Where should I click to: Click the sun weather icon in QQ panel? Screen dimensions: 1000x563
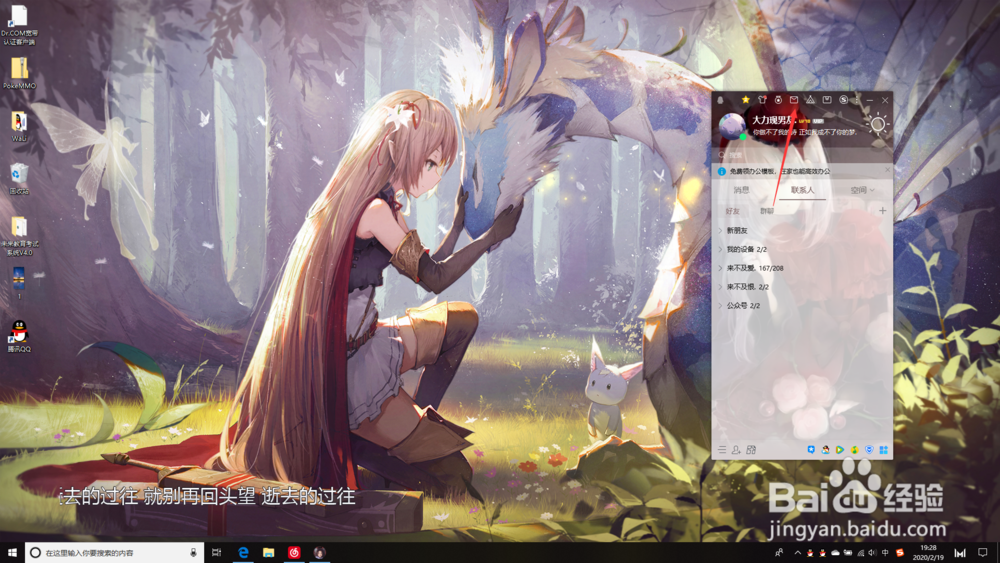click(878, 125)
